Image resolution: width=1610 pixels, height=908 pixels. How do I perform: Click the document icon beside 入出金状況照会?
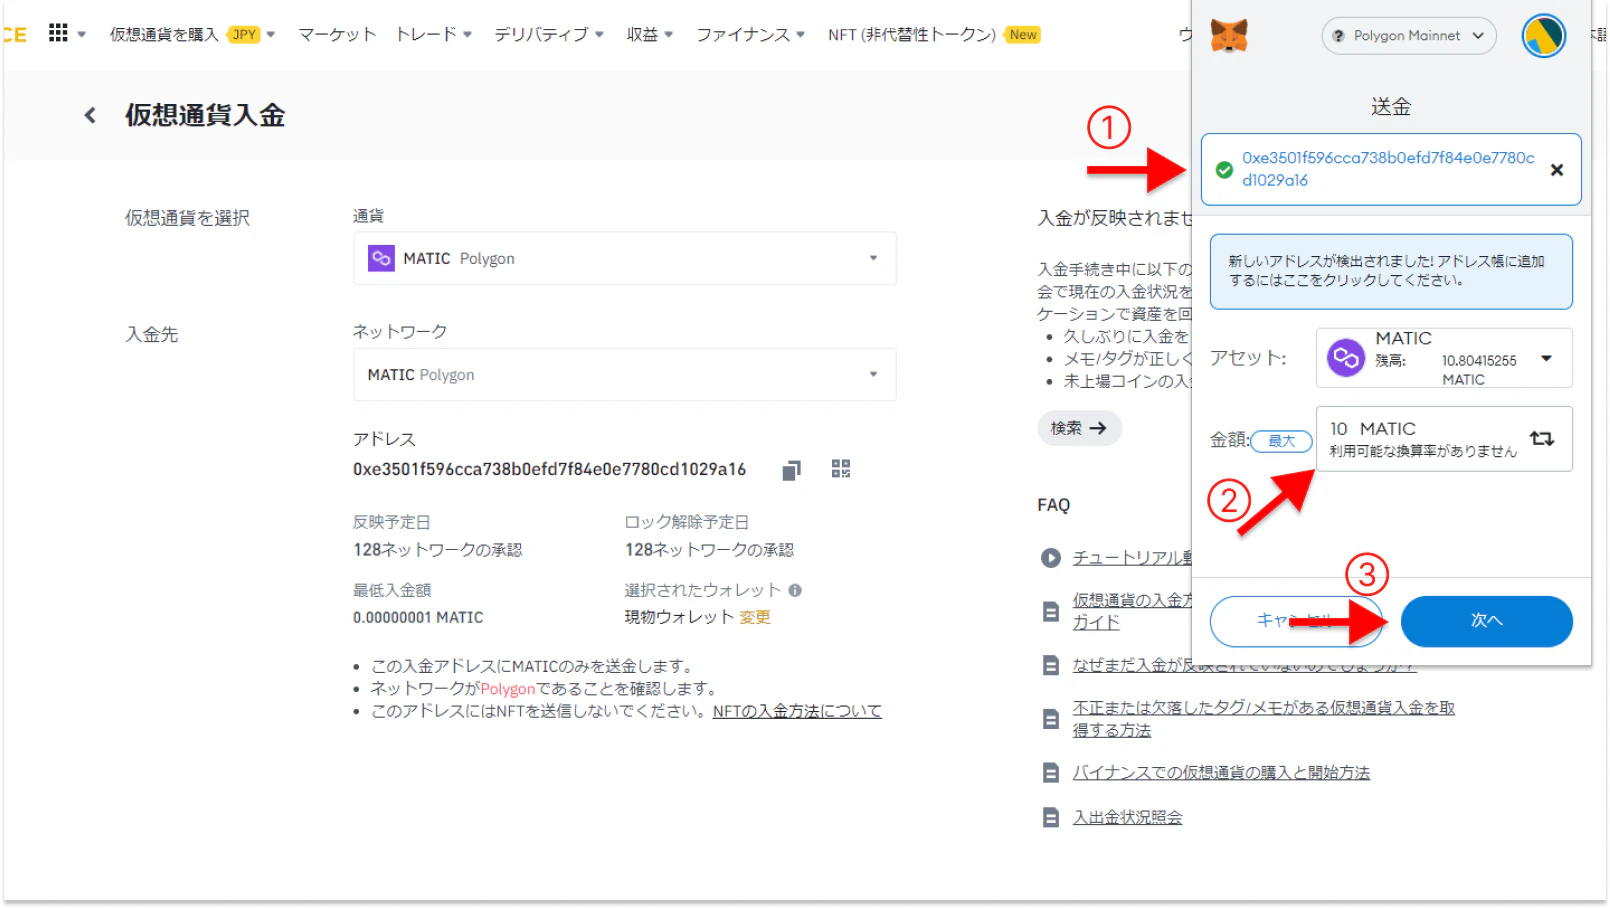1050,818
